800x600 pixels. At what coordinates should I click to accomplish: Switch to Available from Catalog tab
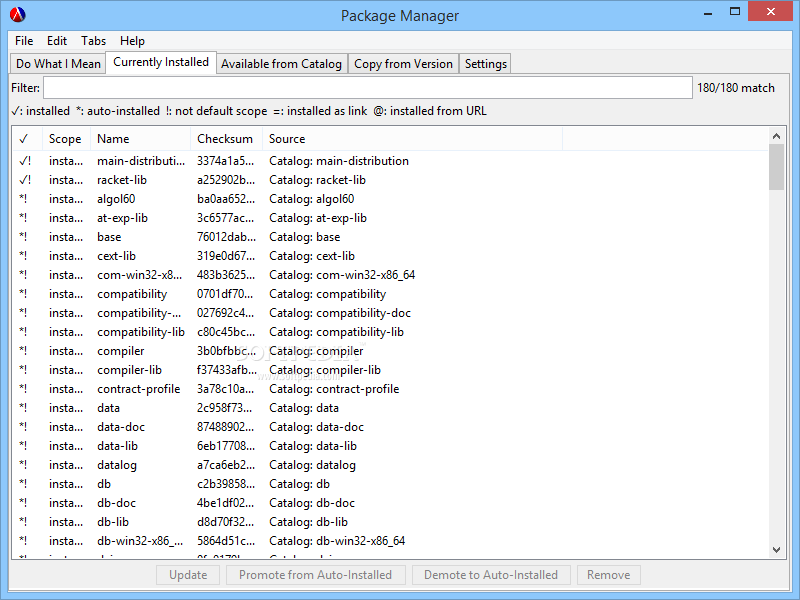281,64
